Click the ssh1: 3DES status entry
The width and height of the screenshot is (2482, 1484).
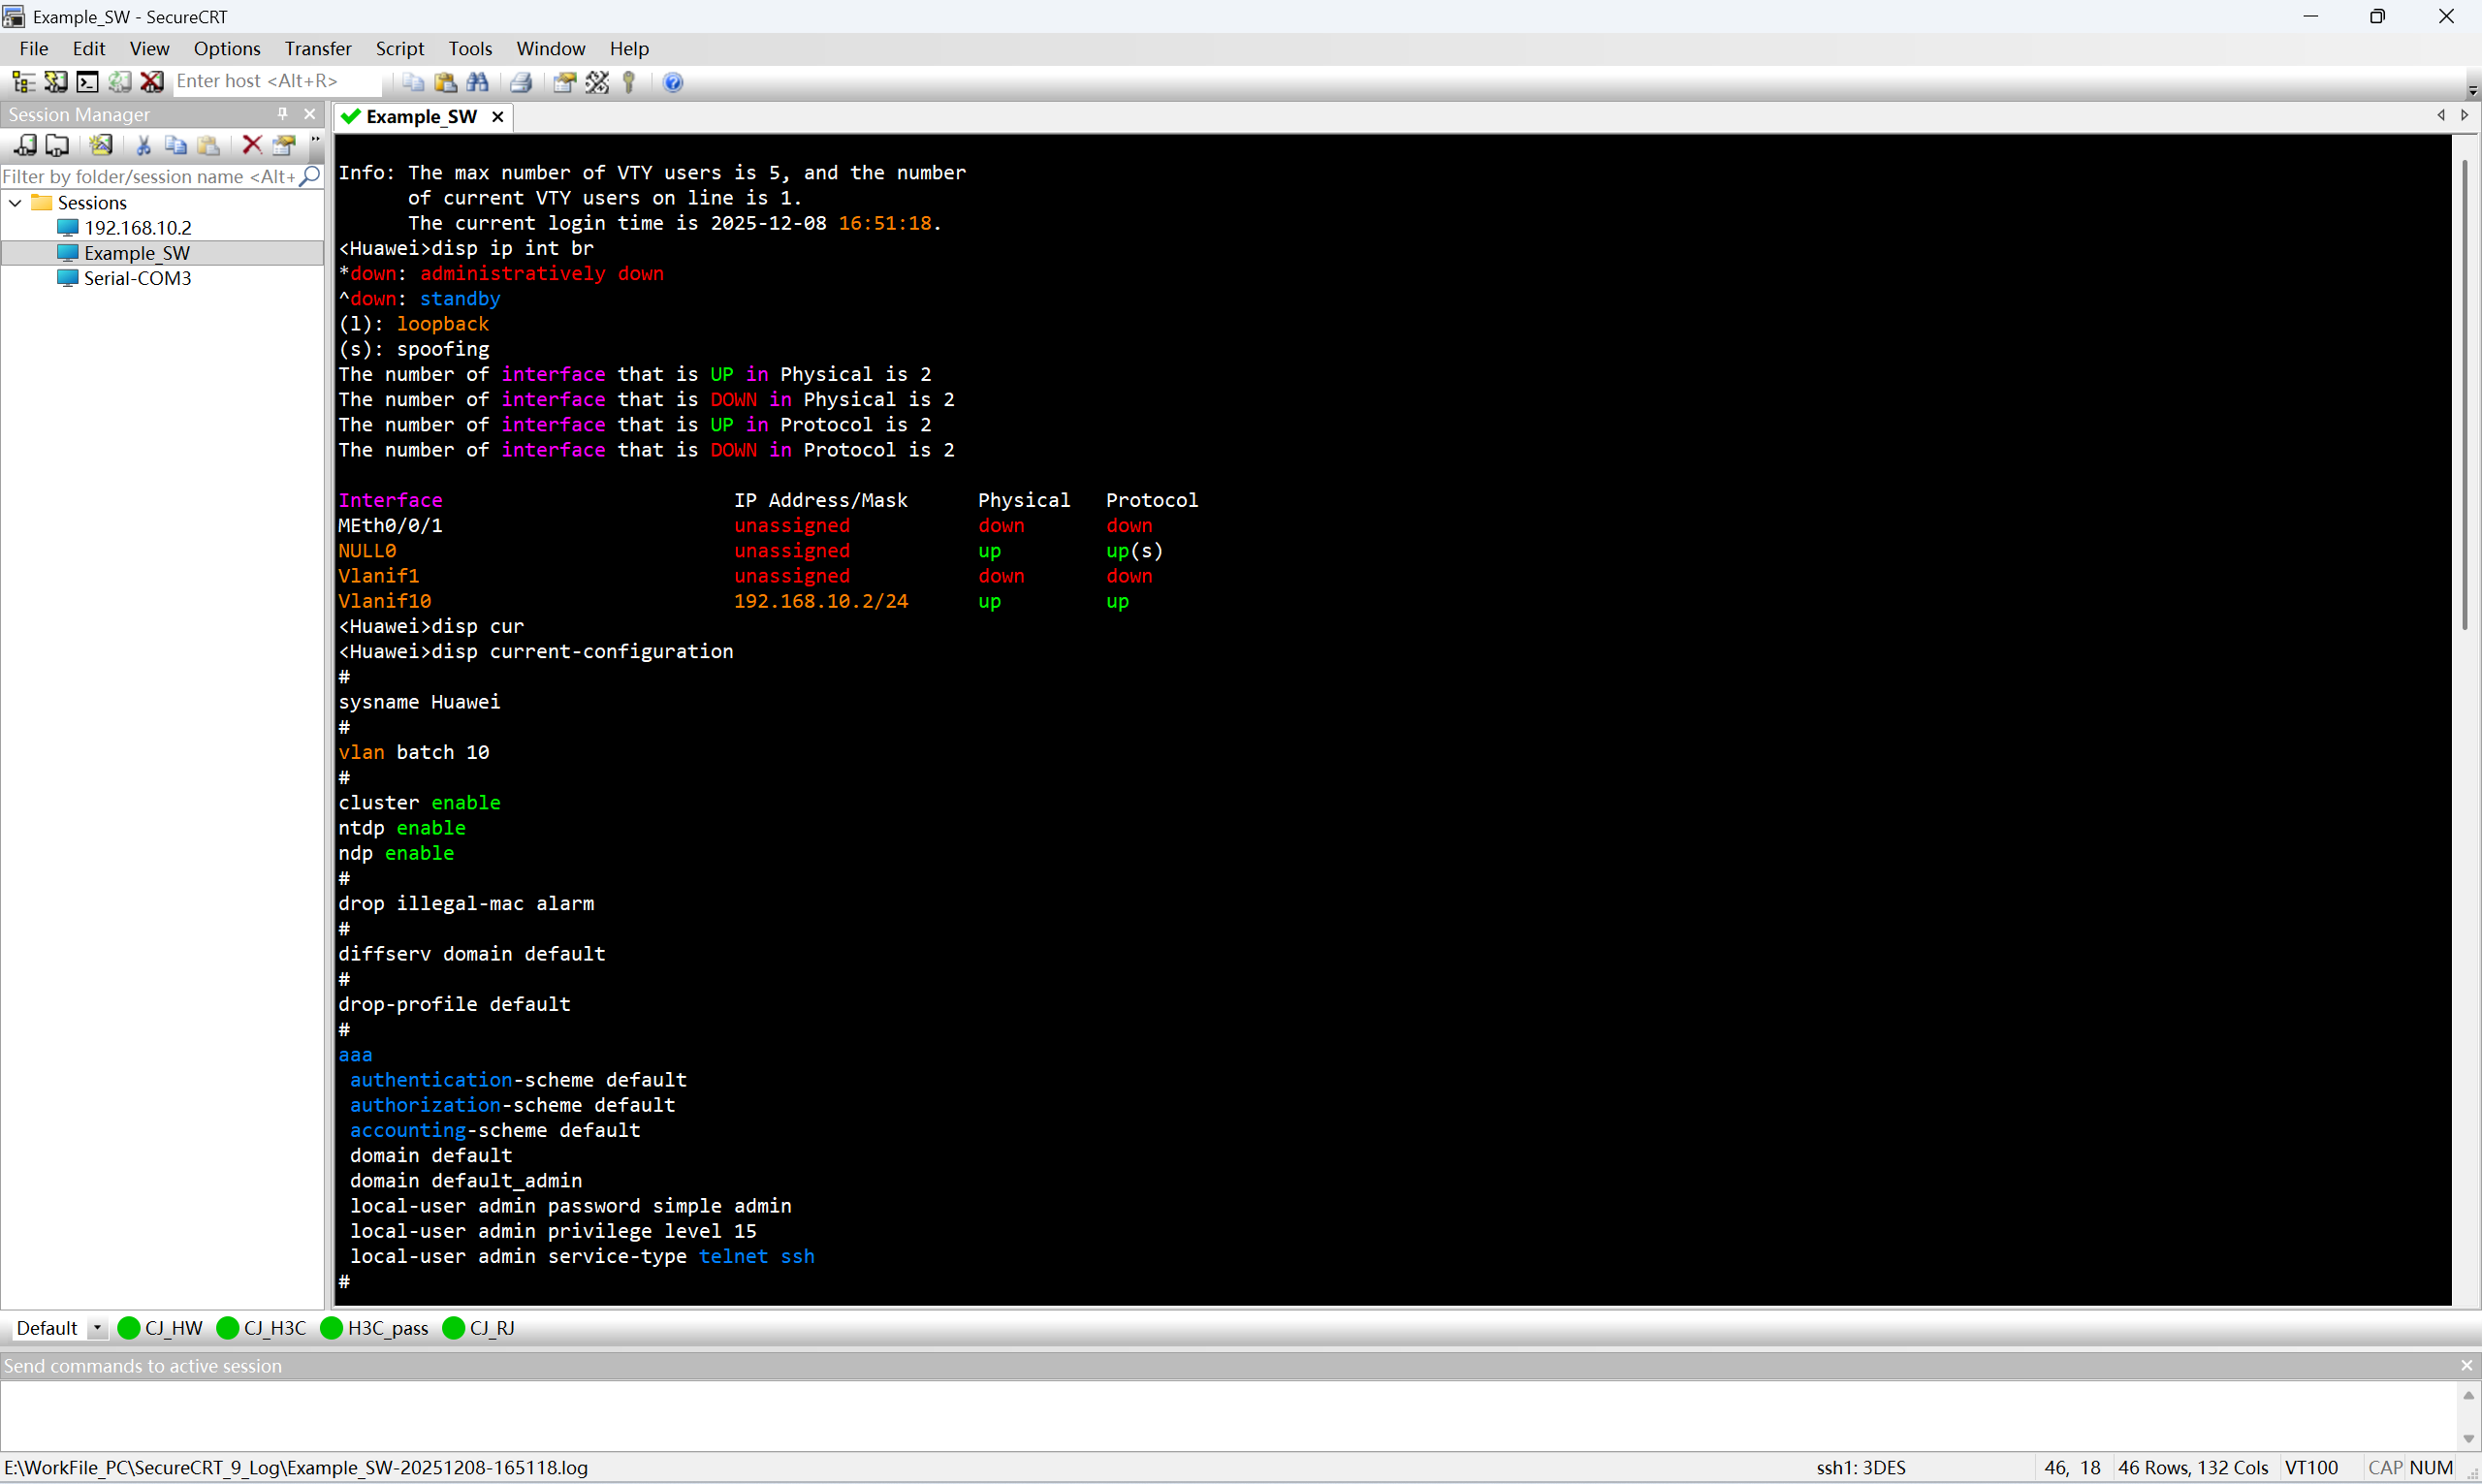click(1861, 1468)
